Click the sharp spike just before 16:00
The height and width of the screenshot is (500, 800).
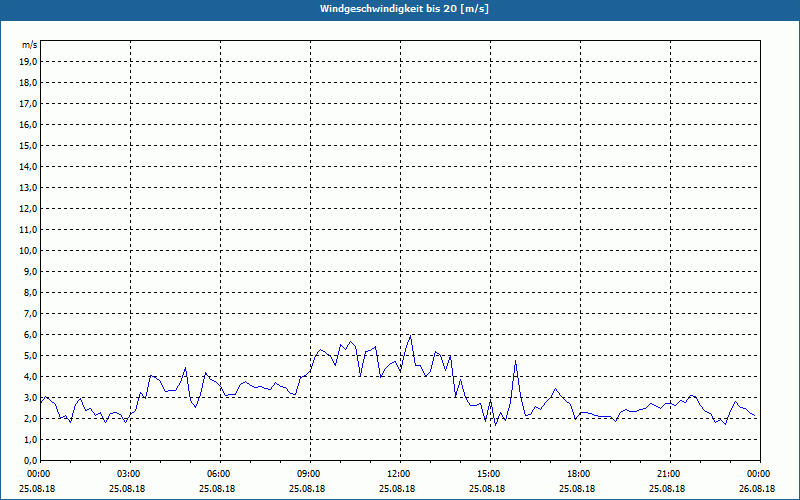point(516,361)
